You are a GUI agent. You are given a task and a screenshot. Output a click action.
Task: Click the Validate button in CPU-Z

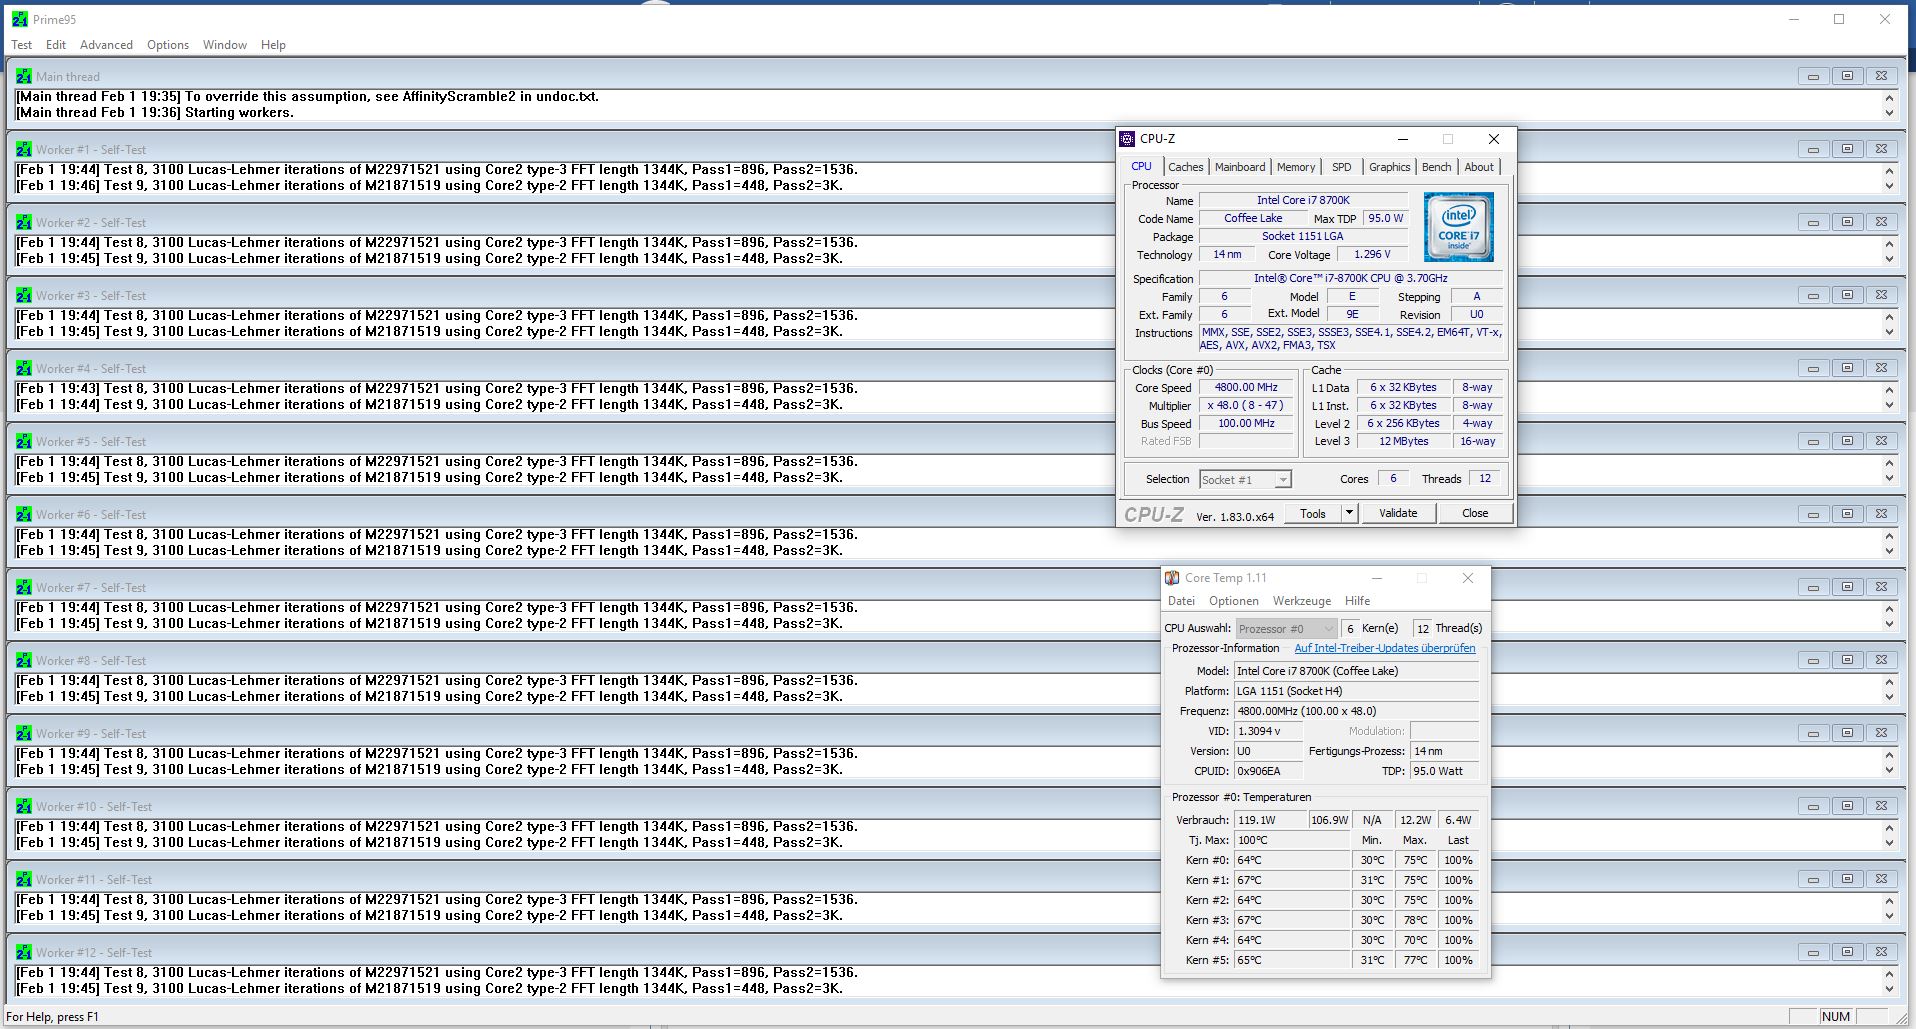pos(1398,513)
